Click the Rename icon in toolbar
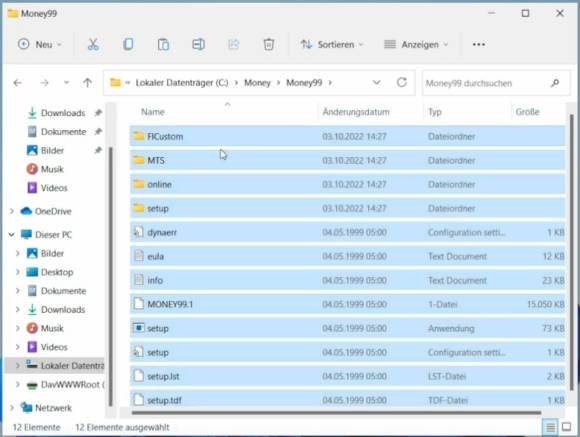Screen dimensions: 580x437 click(198, 44)
